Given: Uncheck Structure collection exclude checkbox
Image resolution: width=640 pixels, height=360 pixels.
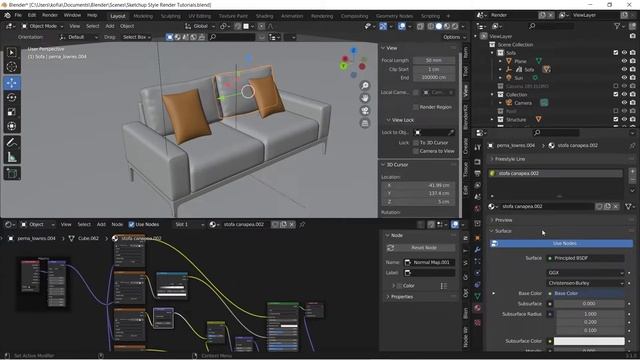Looking at the screenshot, I should click(616, 119).
